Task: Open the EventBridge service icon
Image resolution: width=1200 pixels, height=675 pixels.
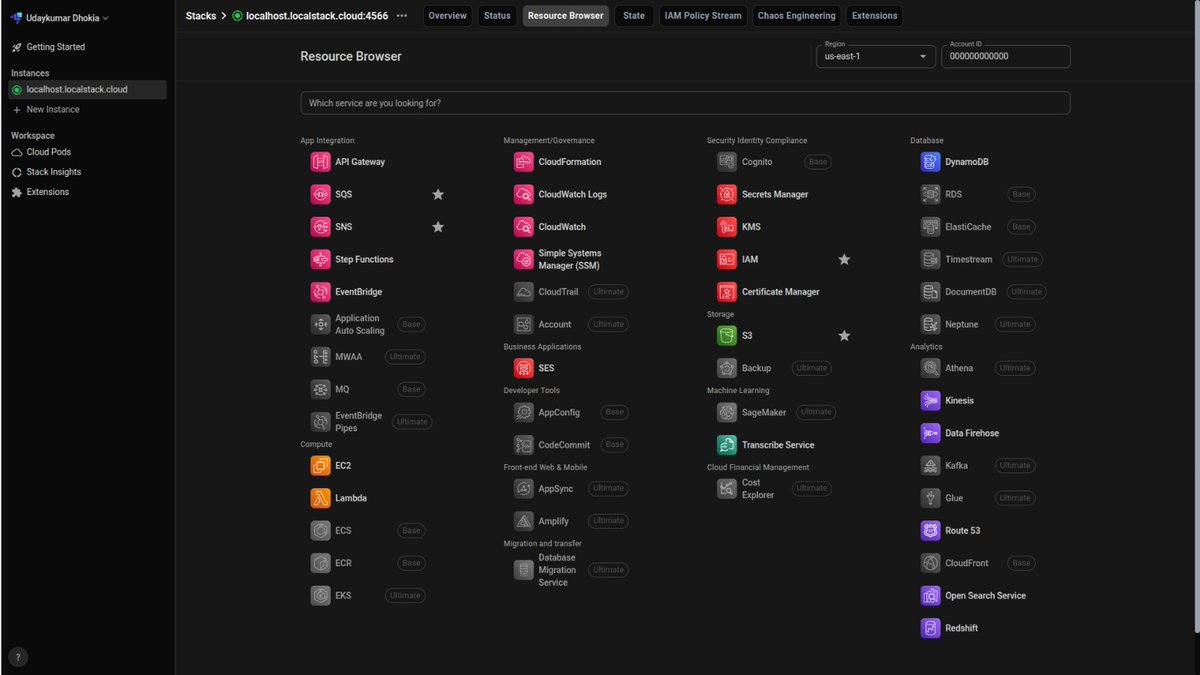Action: (320, 292)
